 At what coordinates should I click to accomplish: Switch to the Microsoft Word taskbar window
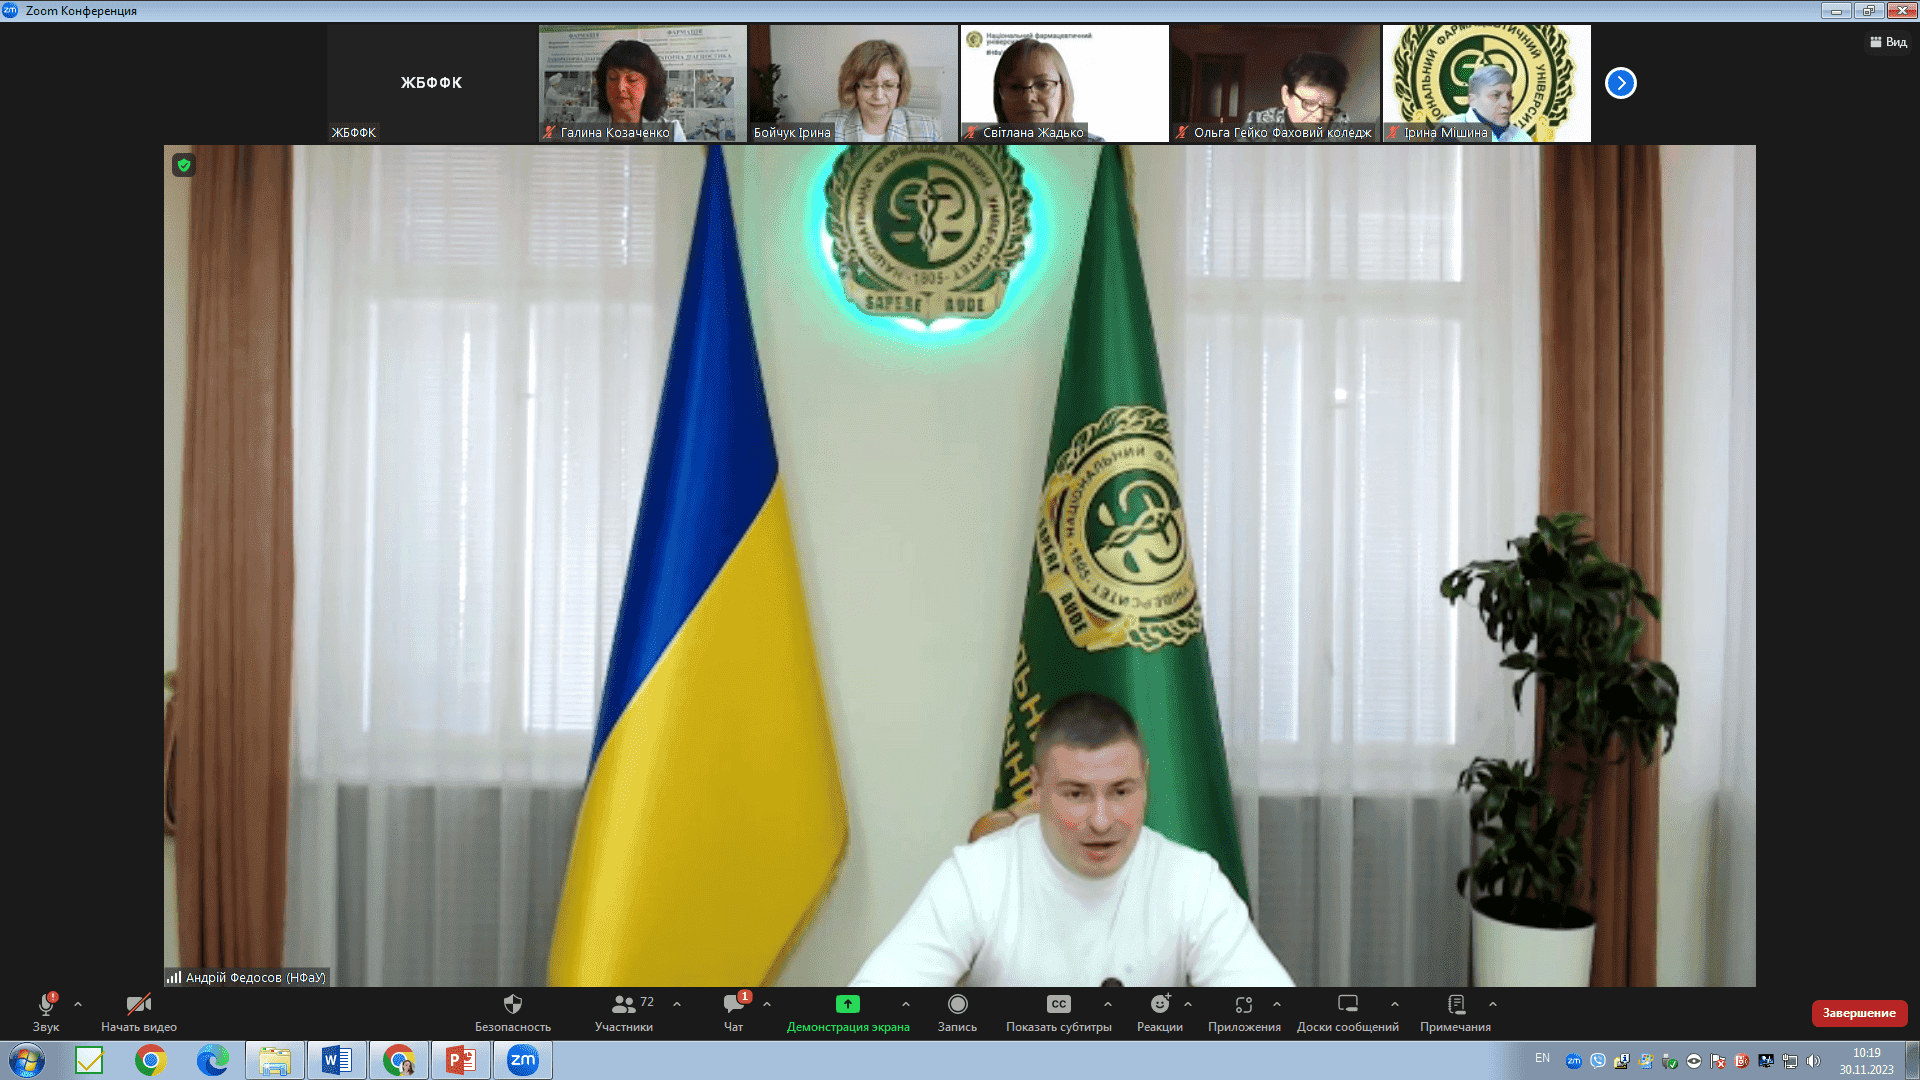click(337, 1060)
